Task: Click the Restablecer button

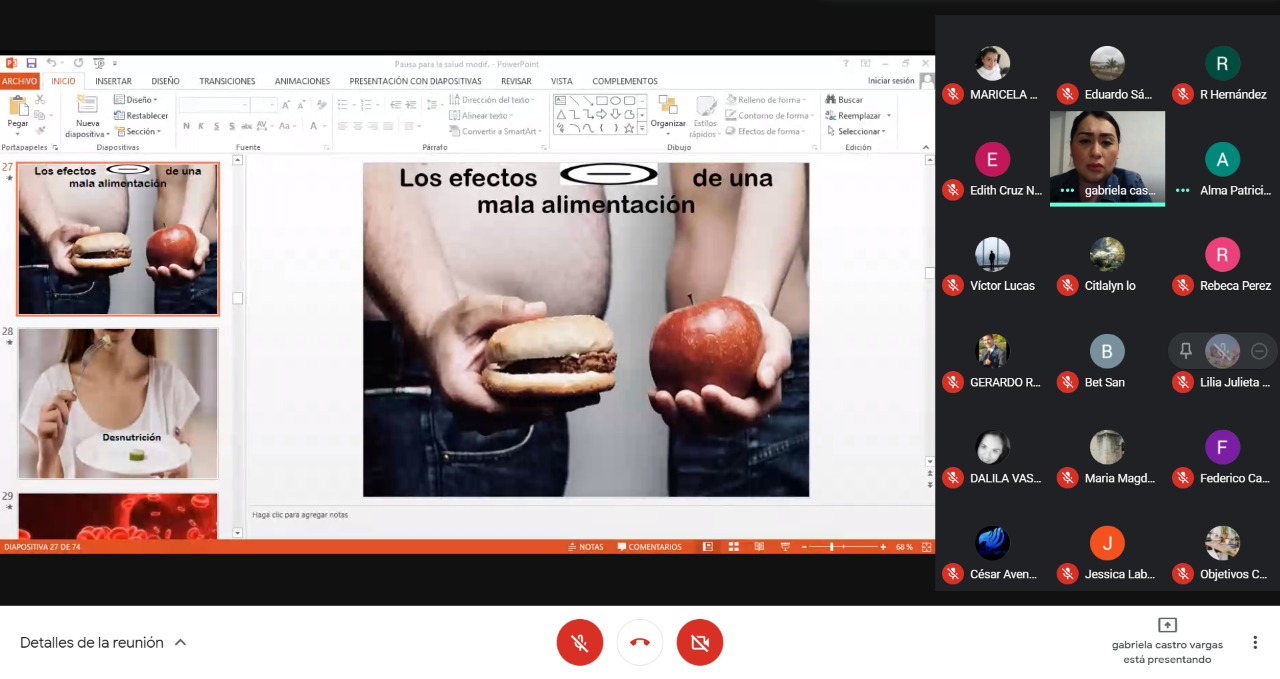Action: (x=142, y=115)
